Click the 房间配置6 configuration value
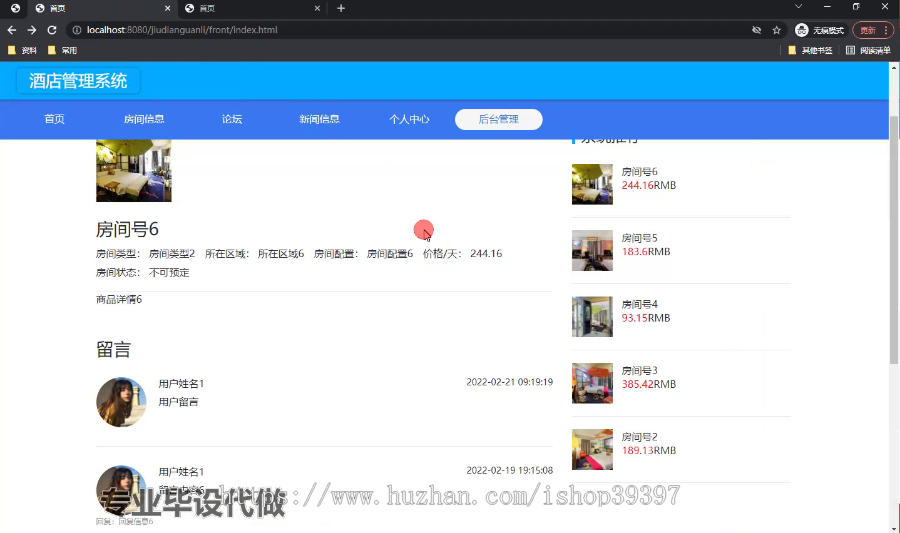Image resolution: width=900 pixels, height=533 pixels. 390,254
